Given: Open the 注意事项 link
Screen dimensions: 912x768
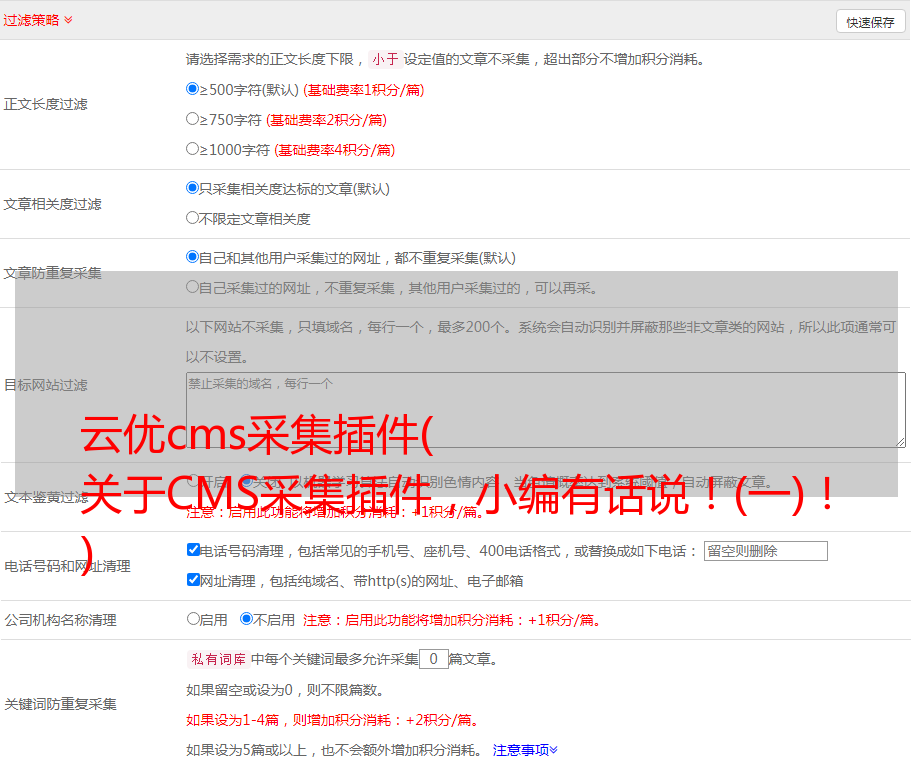Looking at the screenshot, I should click(x=525, y=750).
